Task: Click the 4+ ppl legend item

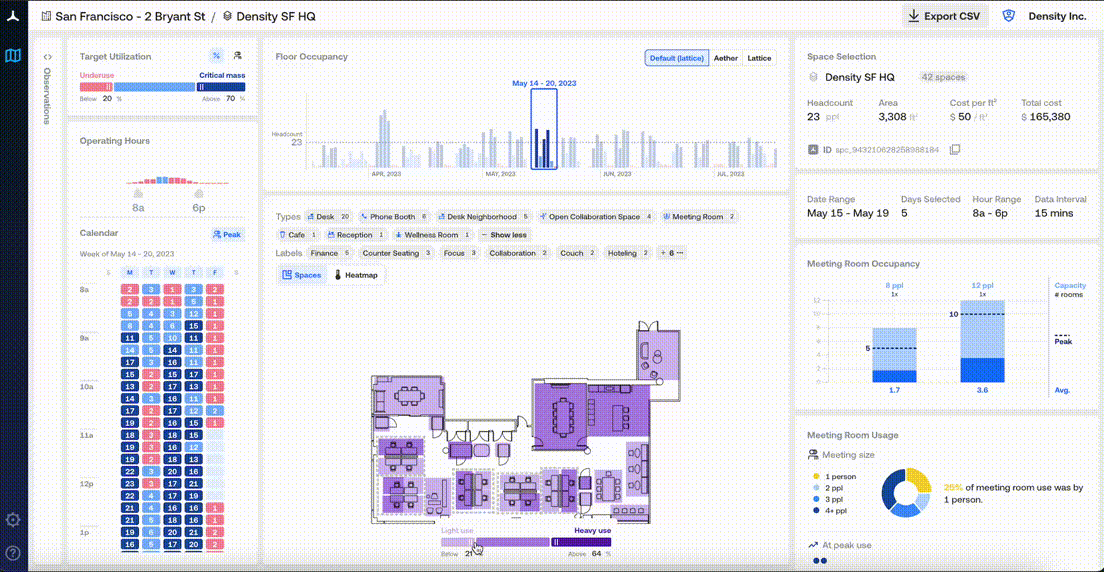Action: [x=829, y=510]
